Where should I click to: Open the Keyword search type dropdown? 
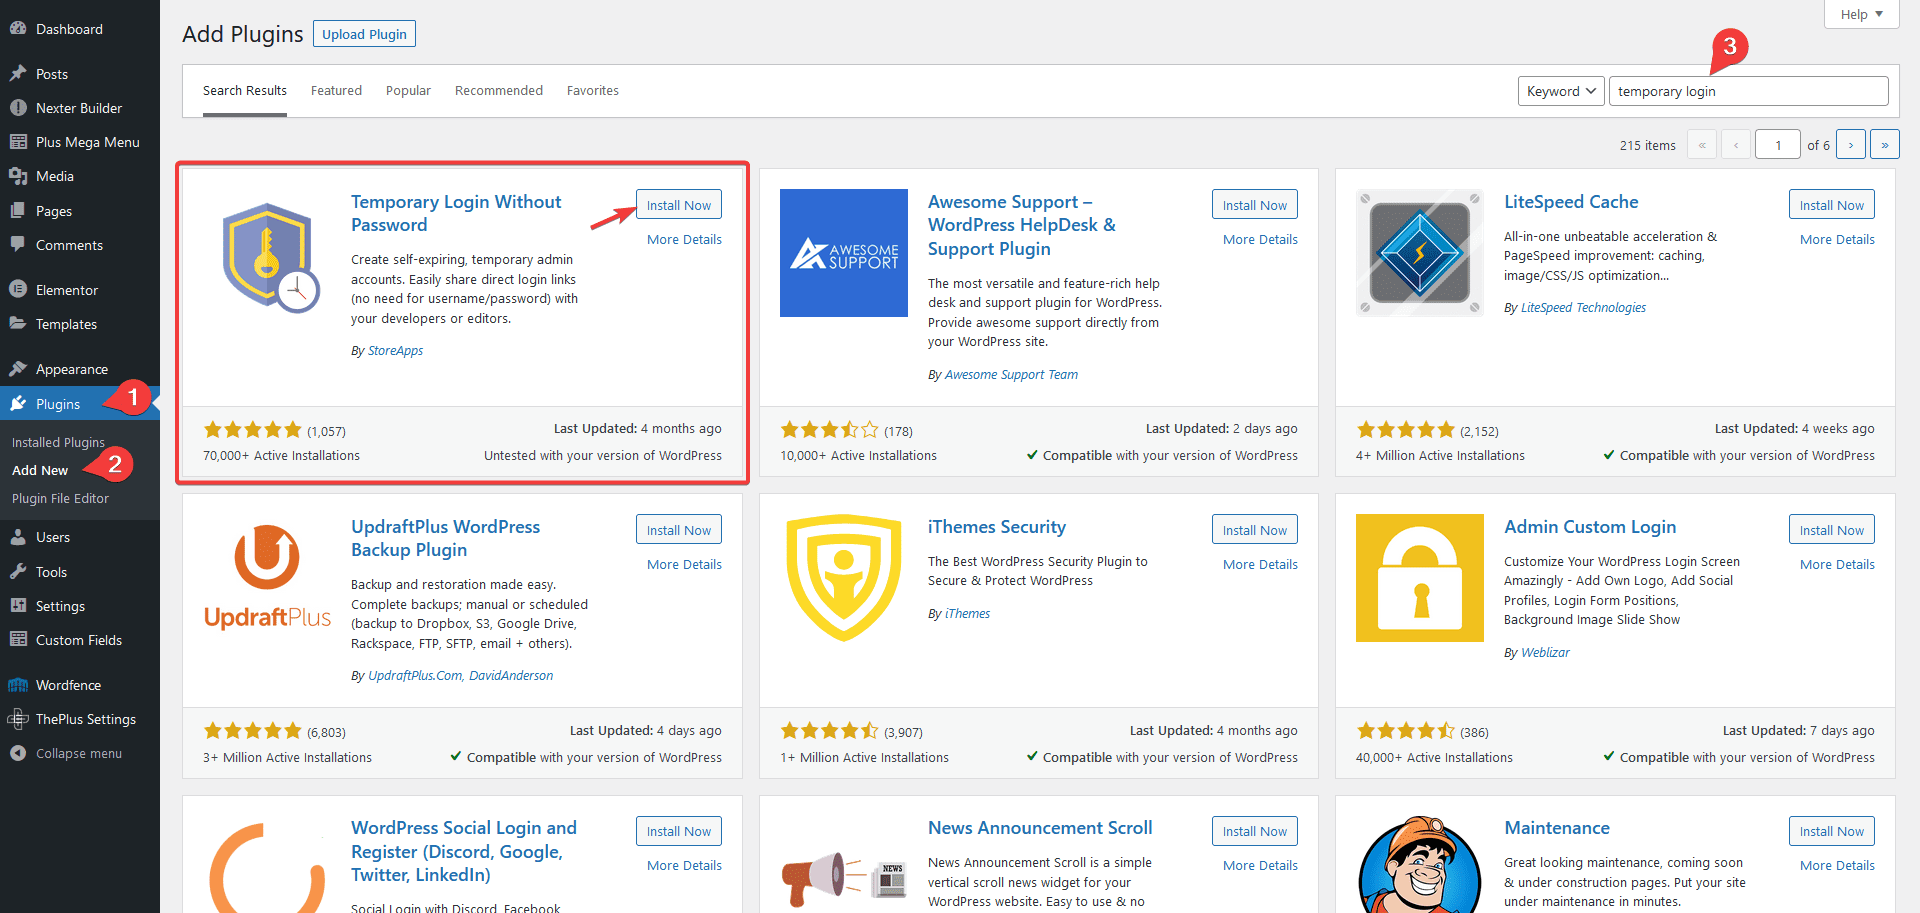point(1560,91)
